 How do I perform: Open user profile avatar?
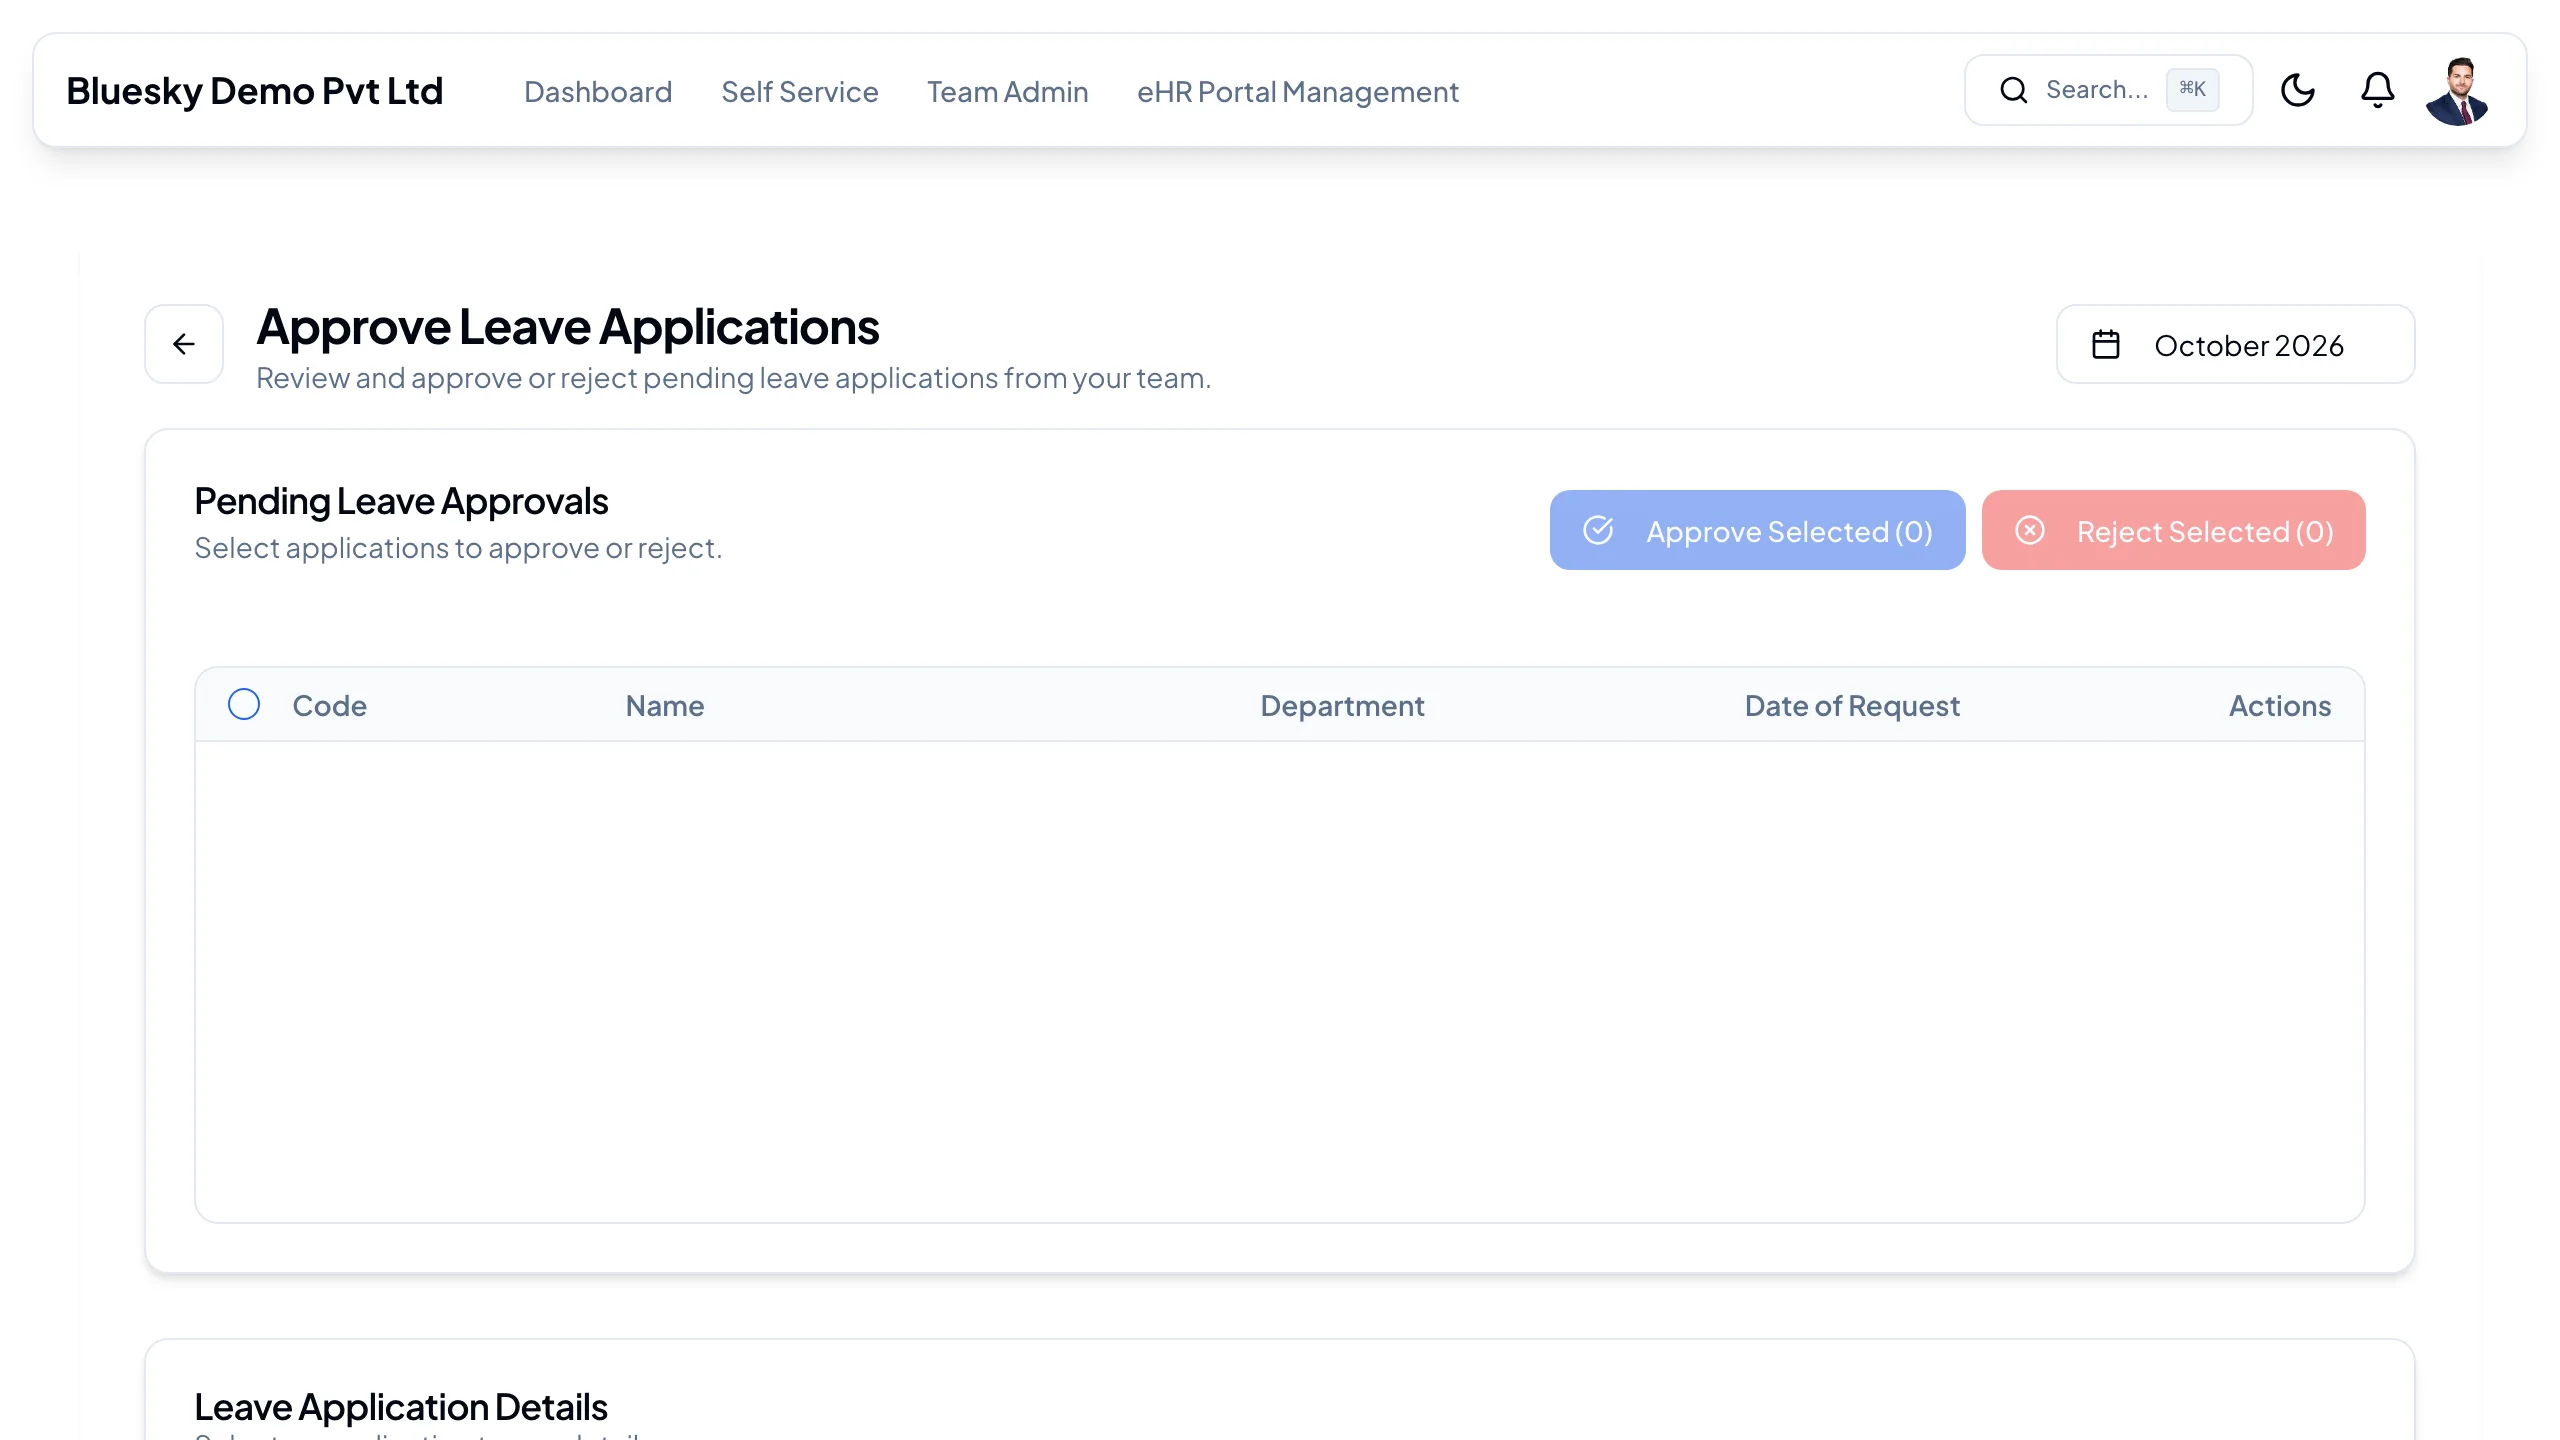[2457, 91]
